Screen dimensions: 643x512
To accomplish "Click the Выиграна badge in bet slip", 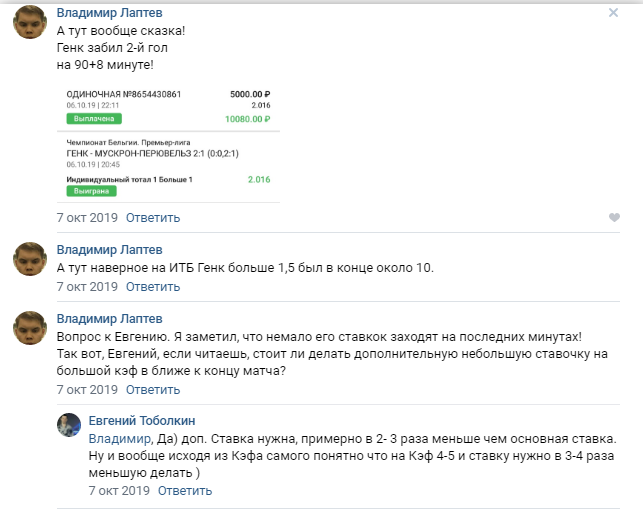I will pyautogui.click(x=91, y=191).
